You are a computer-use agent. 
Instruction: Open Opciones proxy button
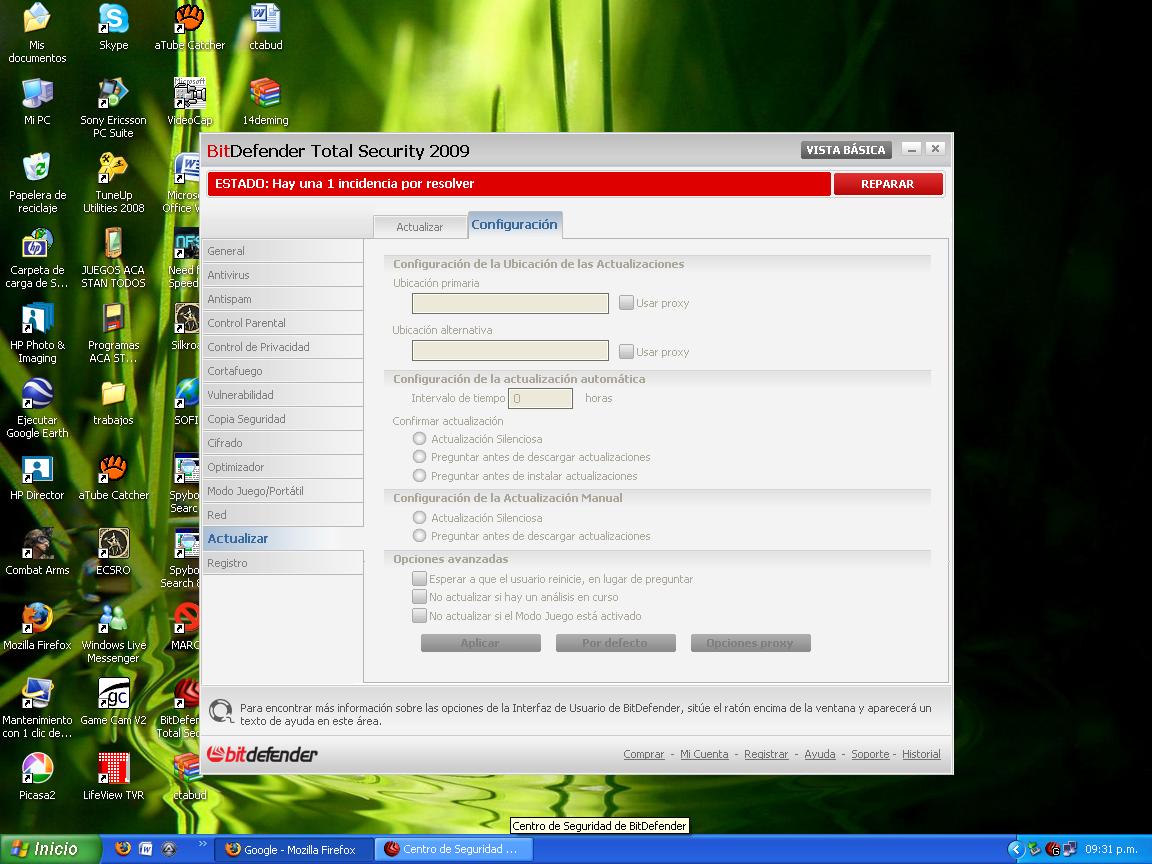point(751,643)
